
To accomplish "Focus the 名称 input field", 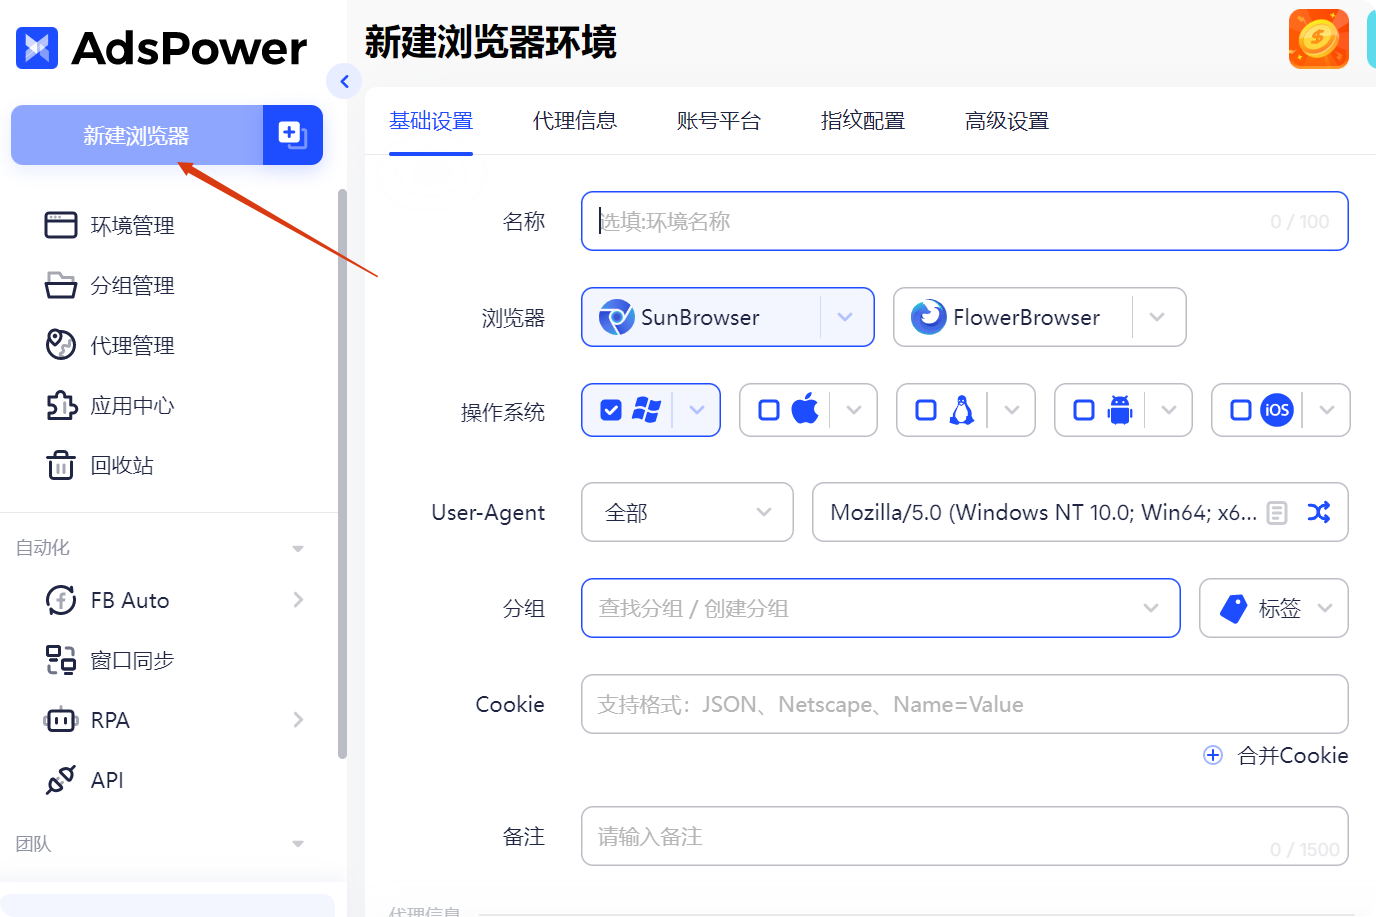I will pos(965,221).
